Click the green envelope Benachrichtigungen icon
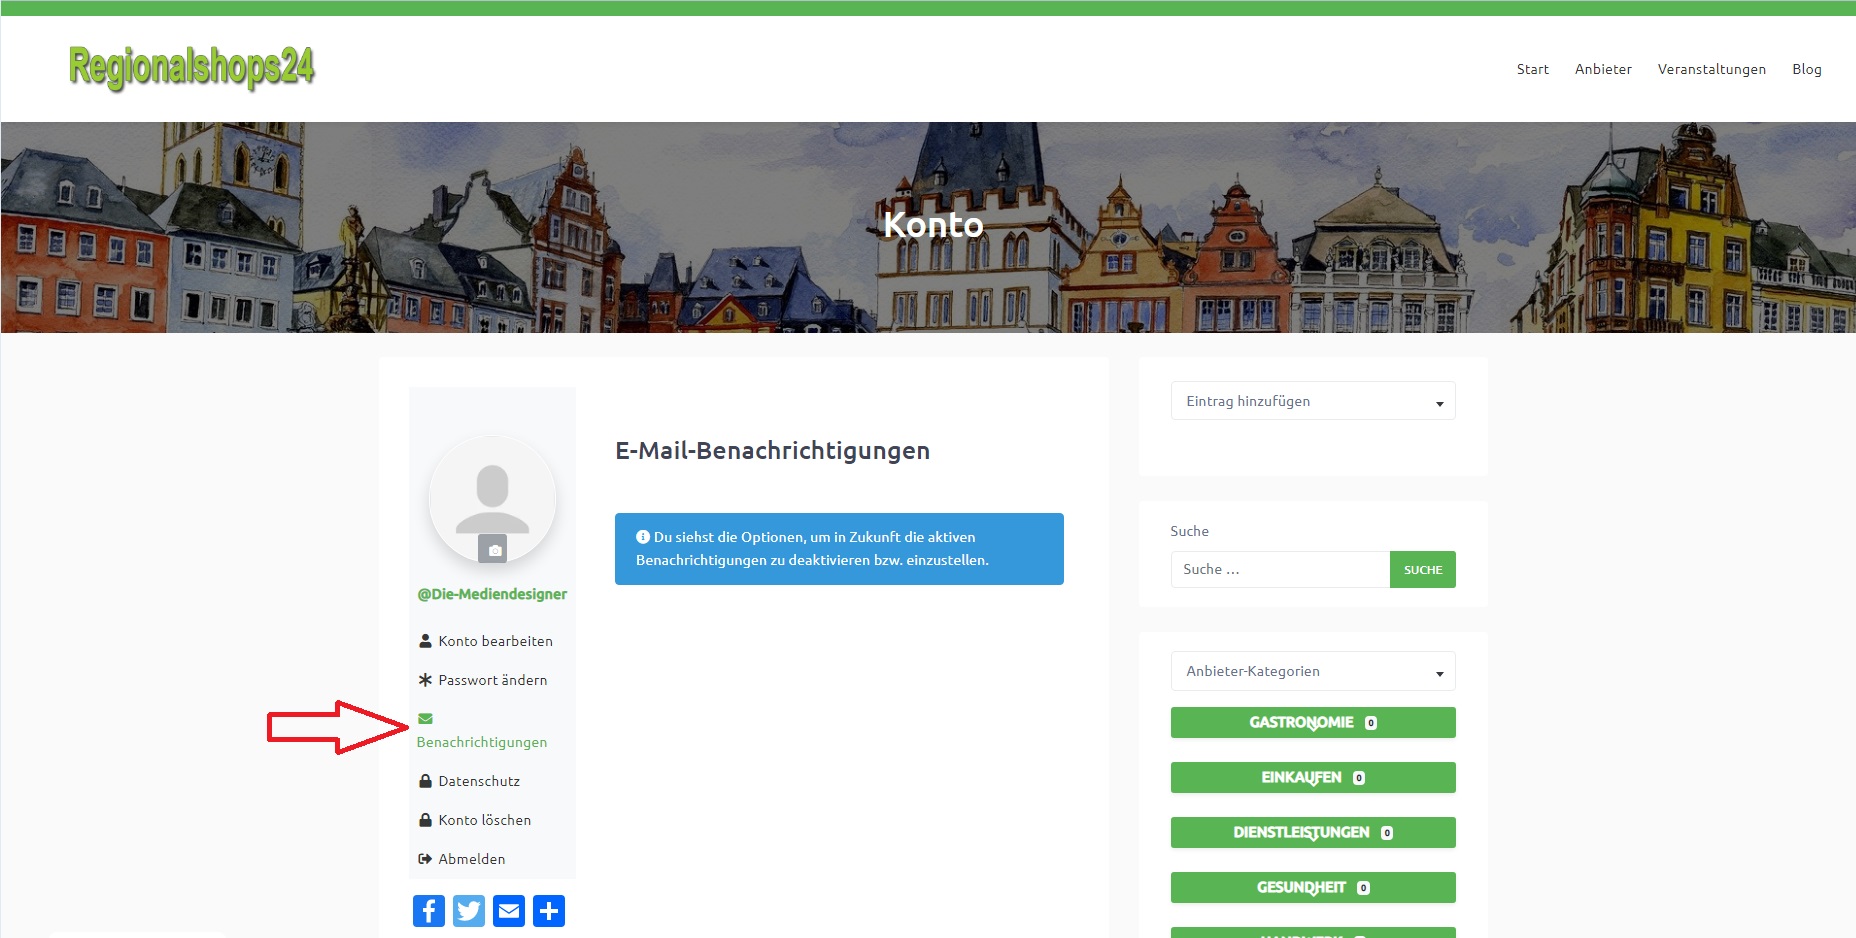This screenshot has width=1856, height=938. (x=425, y=718)
